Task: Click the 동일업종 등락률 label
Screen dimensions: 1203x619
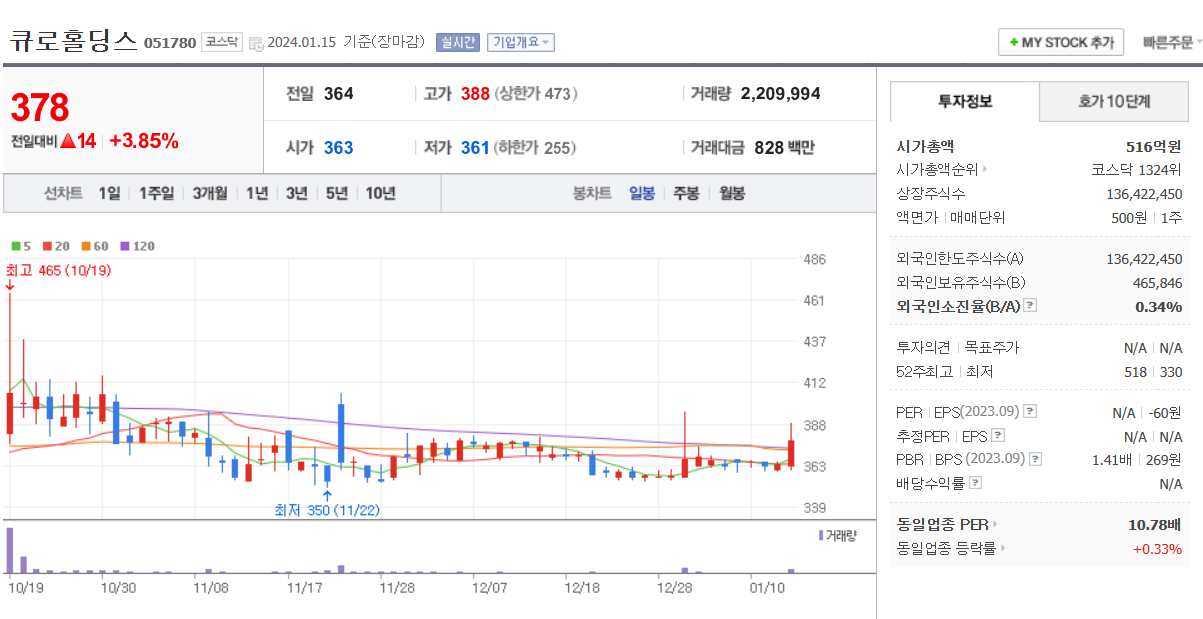Action: pos(946,548)
